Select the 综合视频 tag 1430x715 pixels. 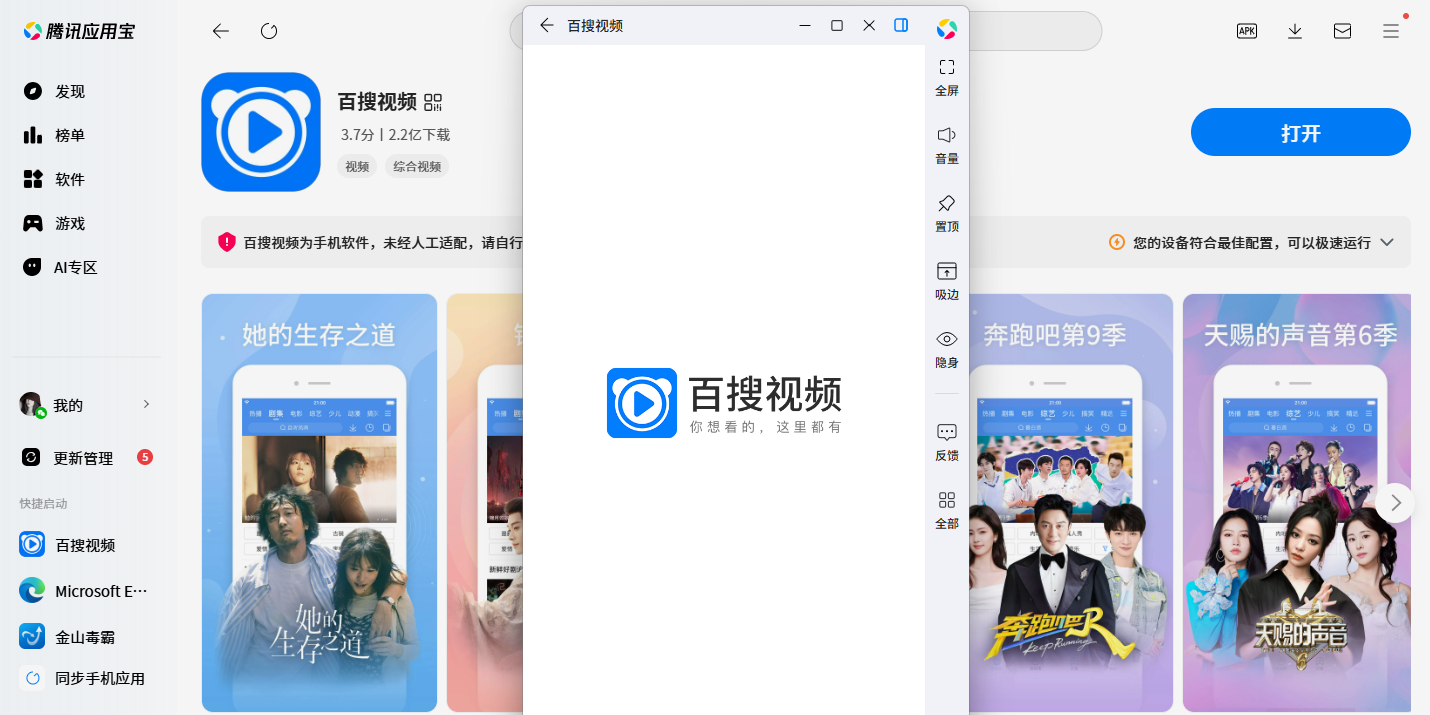[x=417, y=167]
